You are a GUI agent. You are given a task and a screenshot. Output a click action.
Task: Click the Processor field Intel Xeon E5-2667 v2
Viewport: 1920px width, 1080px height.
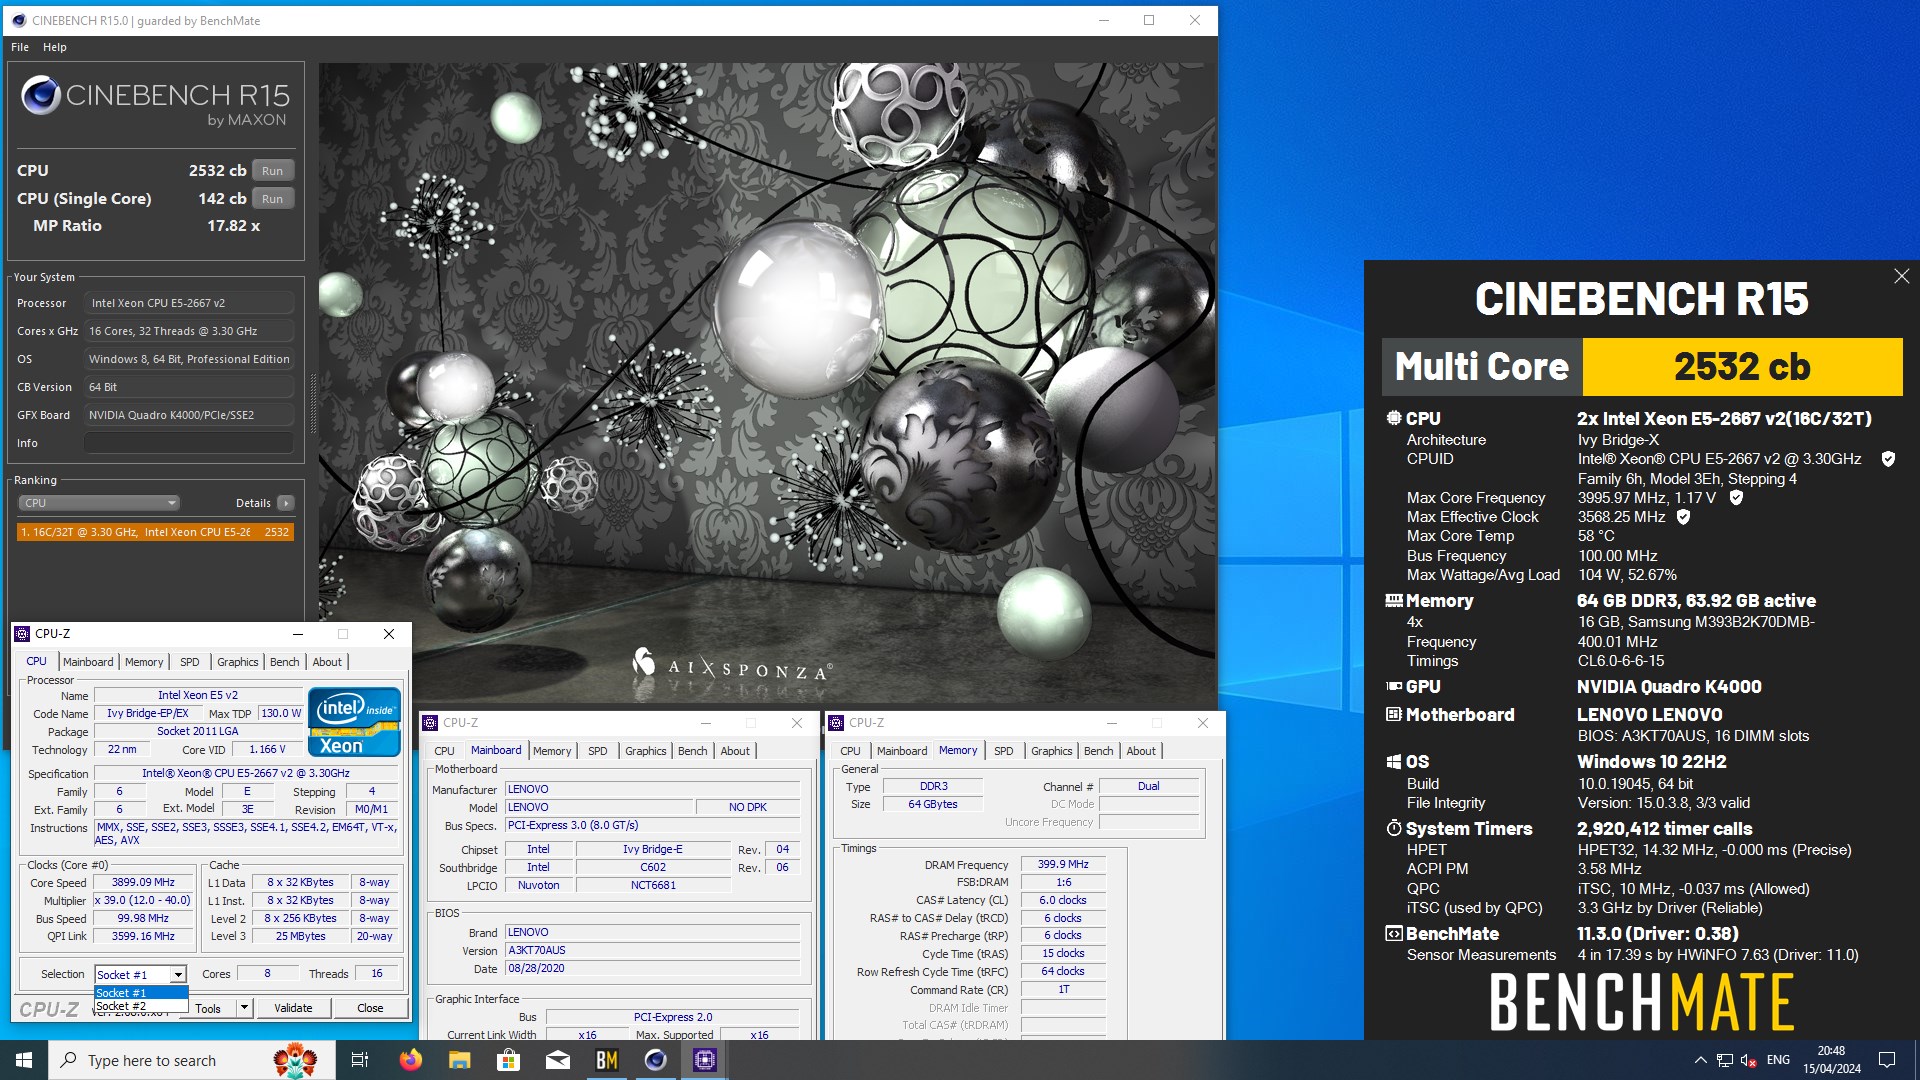click(x=189, y=303)
